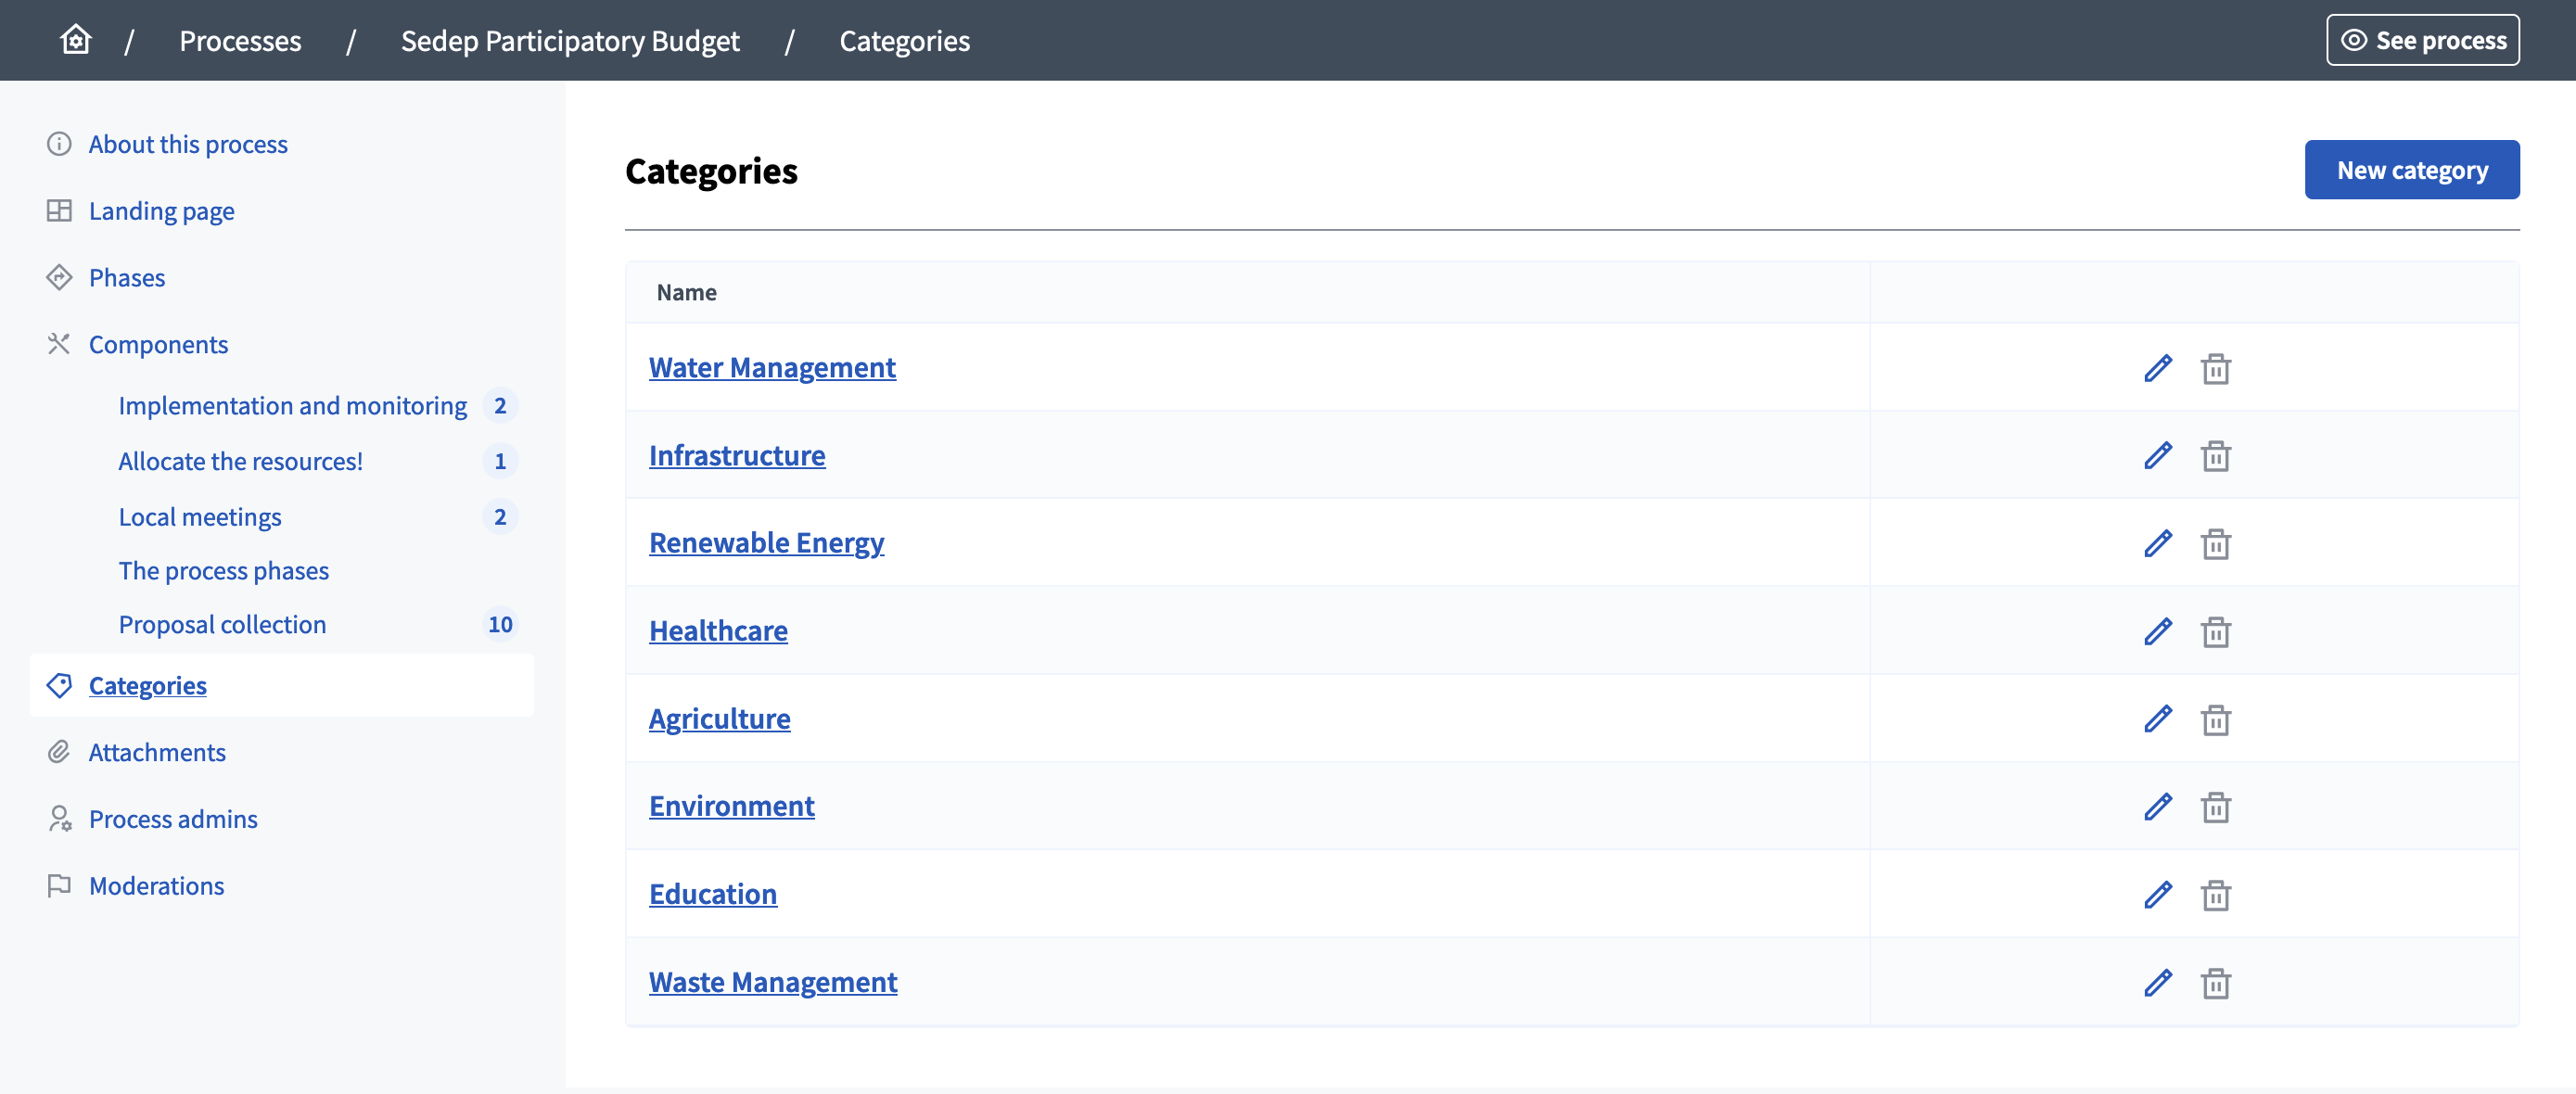Image resolution: width=2576 pixels, height=1094 pixels.
Task: Click the Categories shield icon in sidebar
Action: (x=59, y=686)
